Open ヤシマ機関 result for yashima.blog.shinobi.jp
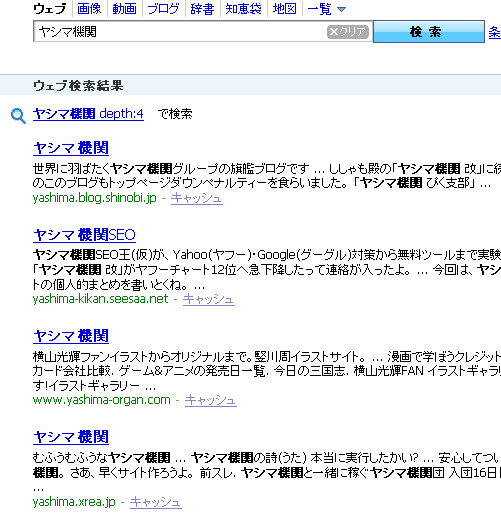The width and height of the screenshot is (501, 520). click(x=71, y=148)
